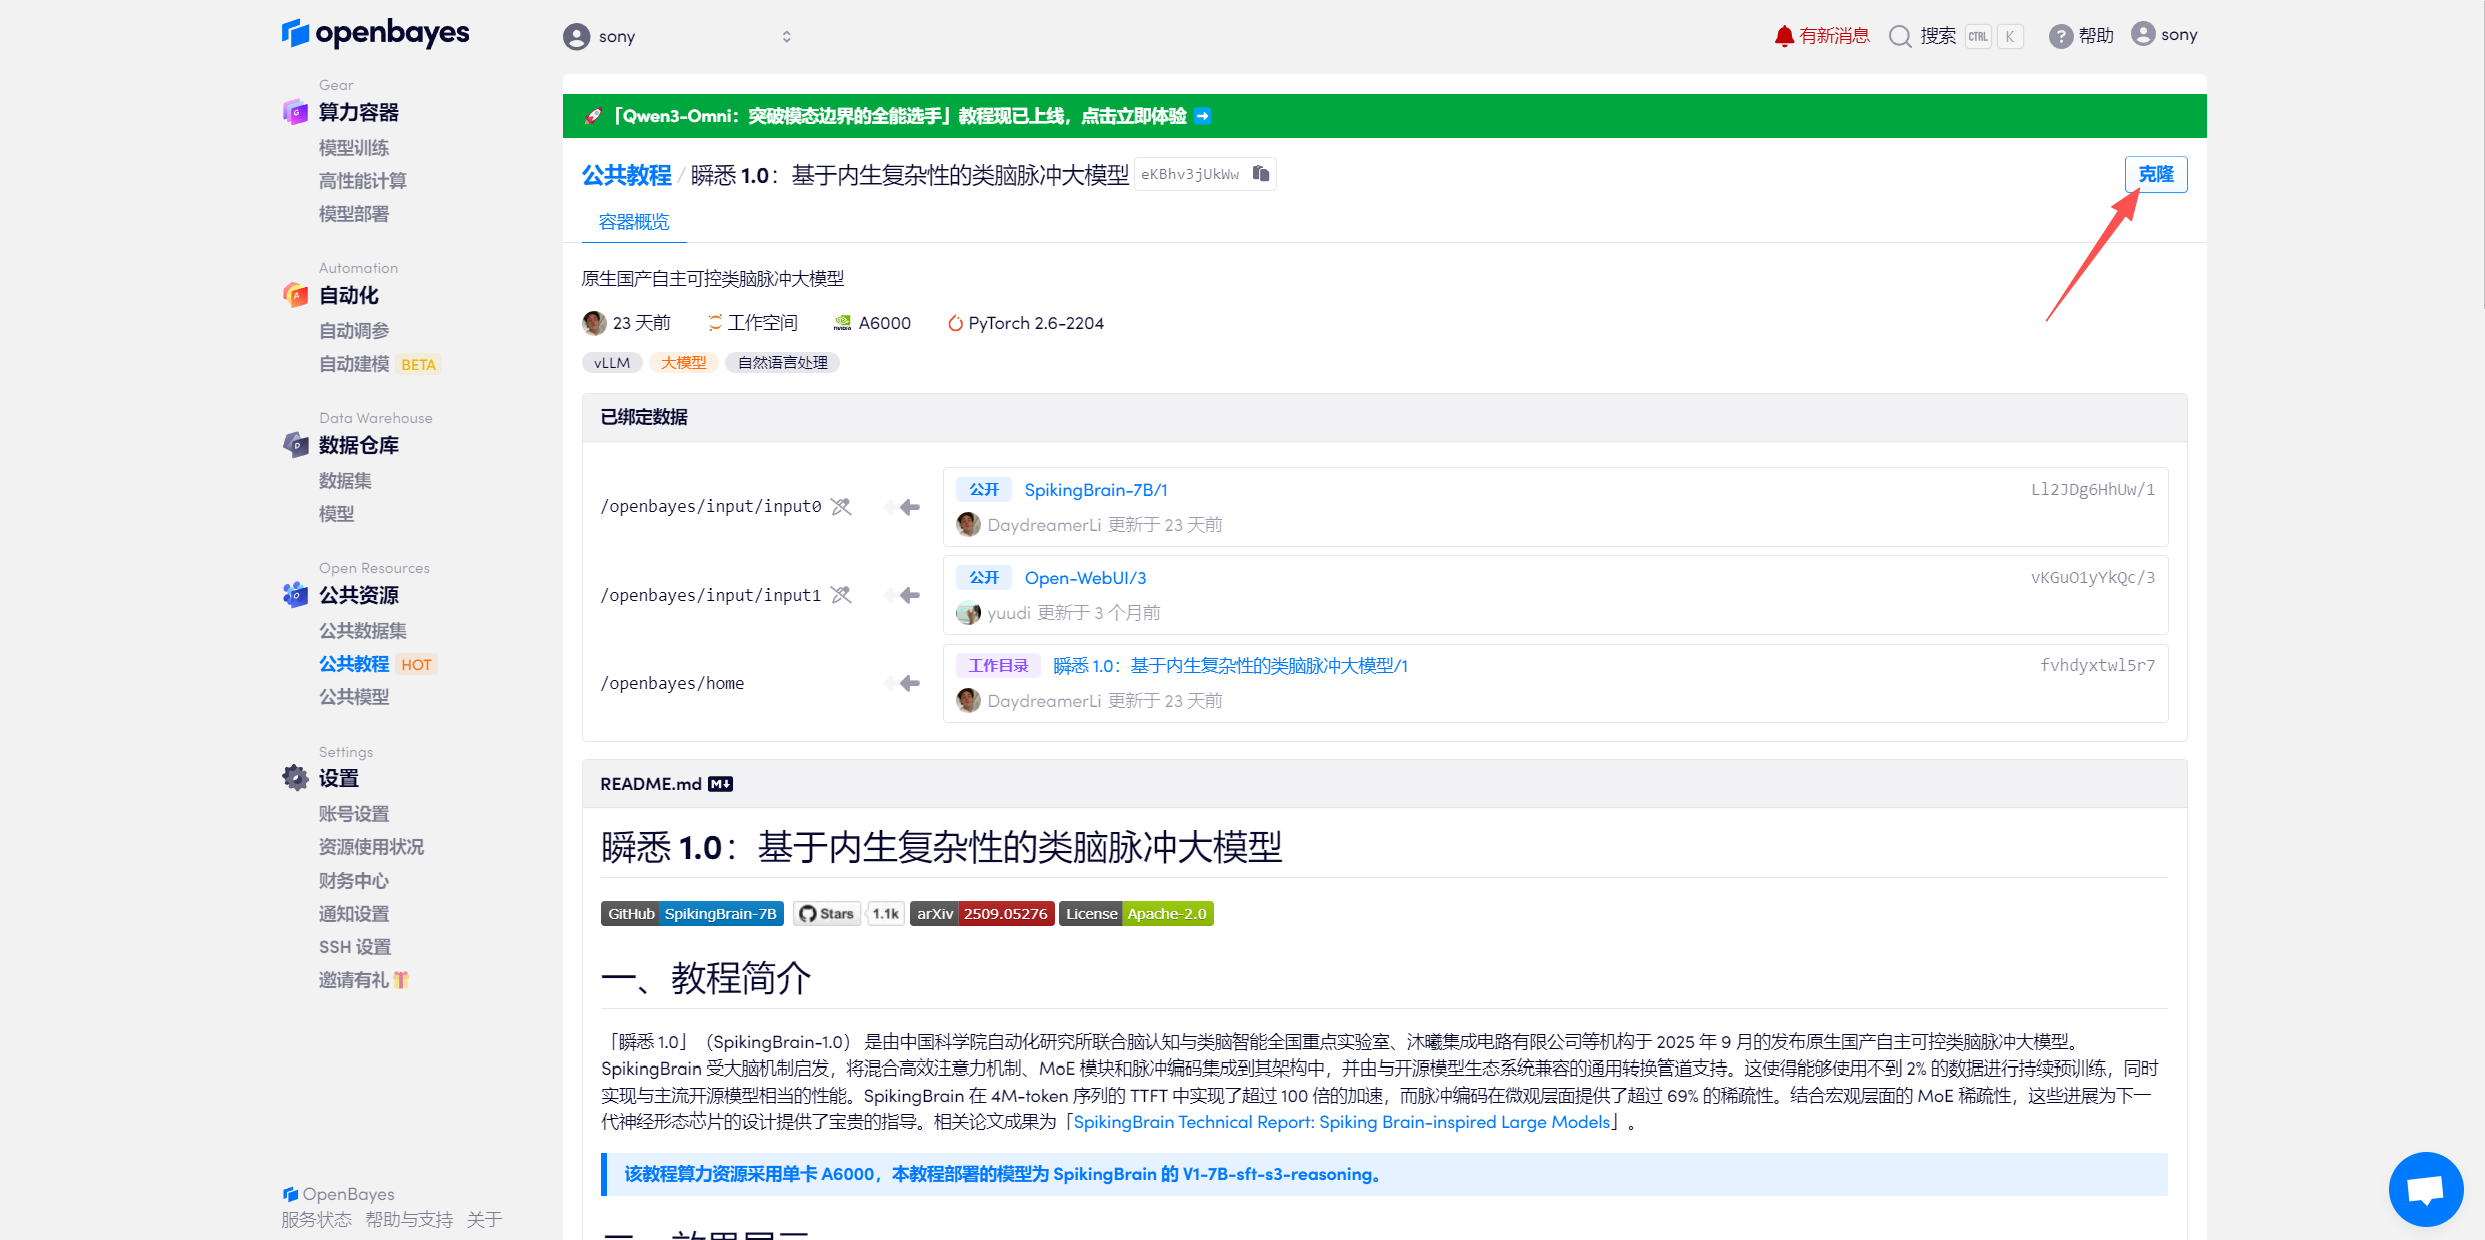This screenshot has width=2485, height=1240.
Task: Click the 自然语言处理 tag
Action: [x=783, y=363]
